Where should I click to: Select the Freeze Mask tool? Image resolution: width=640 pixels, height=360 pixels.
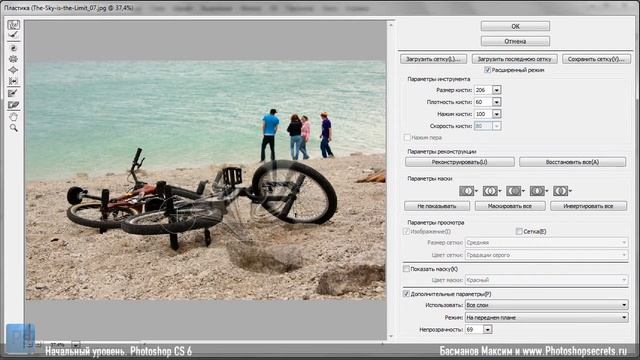(13, 93)
